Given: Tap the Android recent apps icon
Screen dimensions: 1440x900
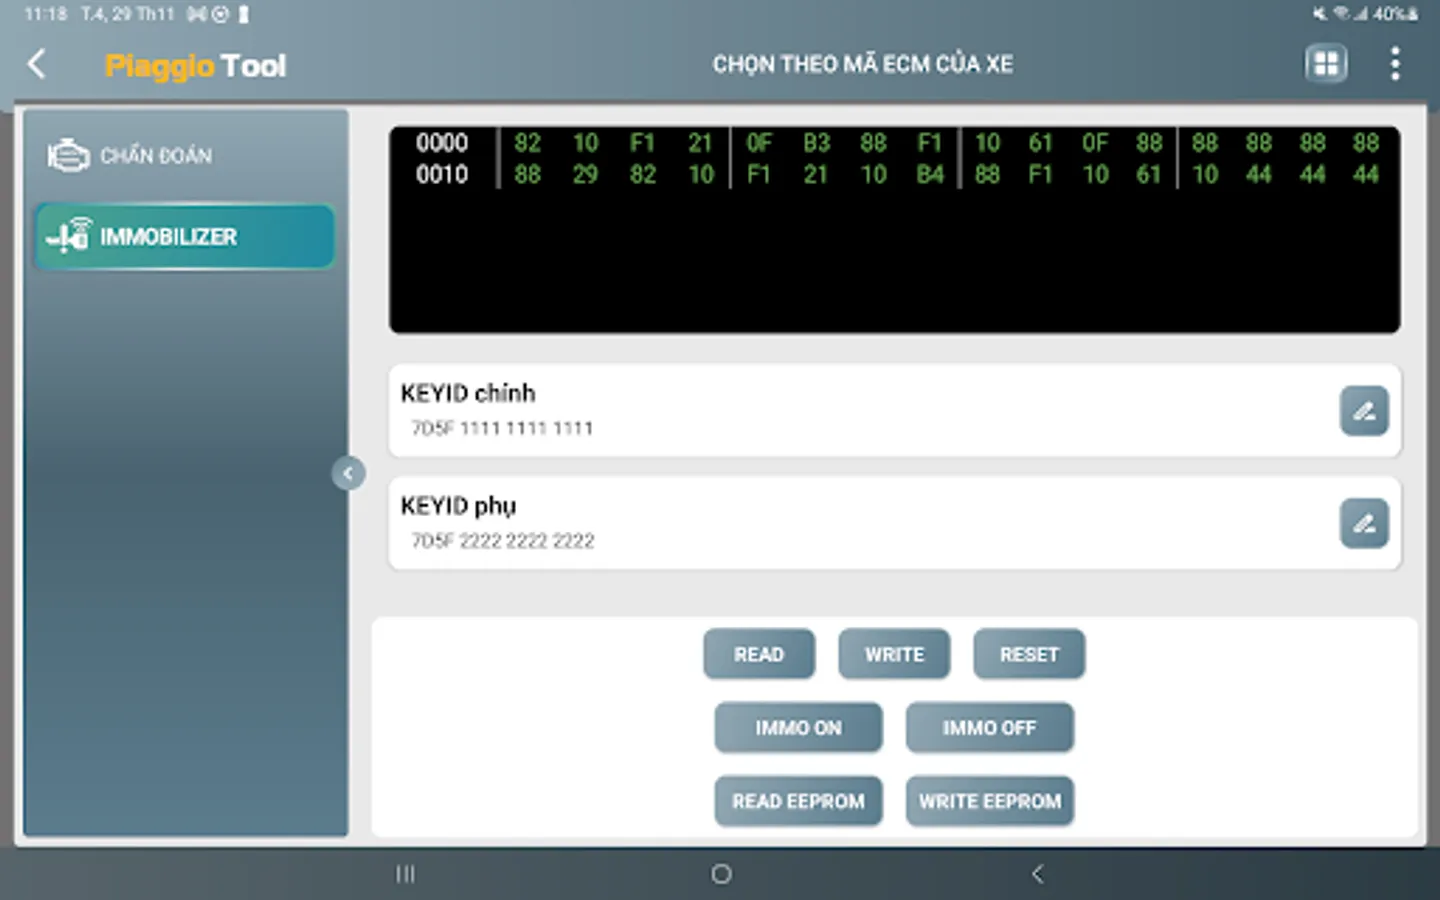Looking at the screenshot, I should [x=406, y=873].
